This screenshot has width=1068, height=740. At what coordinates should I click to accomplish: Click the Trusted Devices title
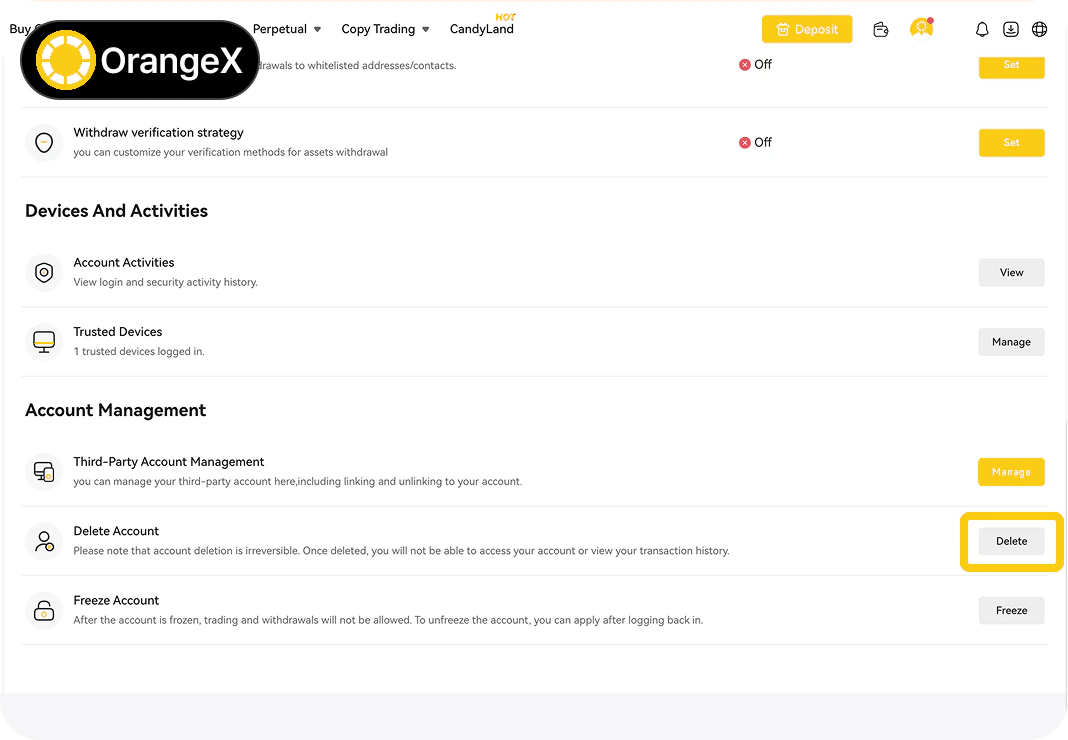click(118, 332)
